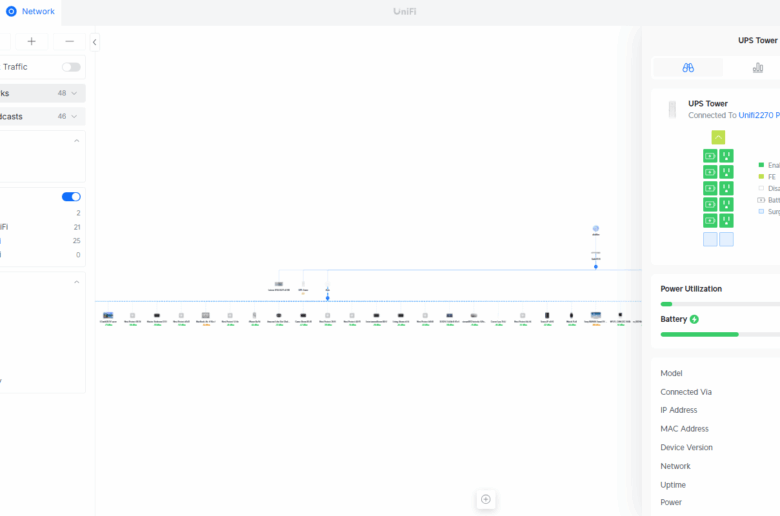Open the overview binoculars tab
Screen dimensions: 780x516
click(688, 67)
